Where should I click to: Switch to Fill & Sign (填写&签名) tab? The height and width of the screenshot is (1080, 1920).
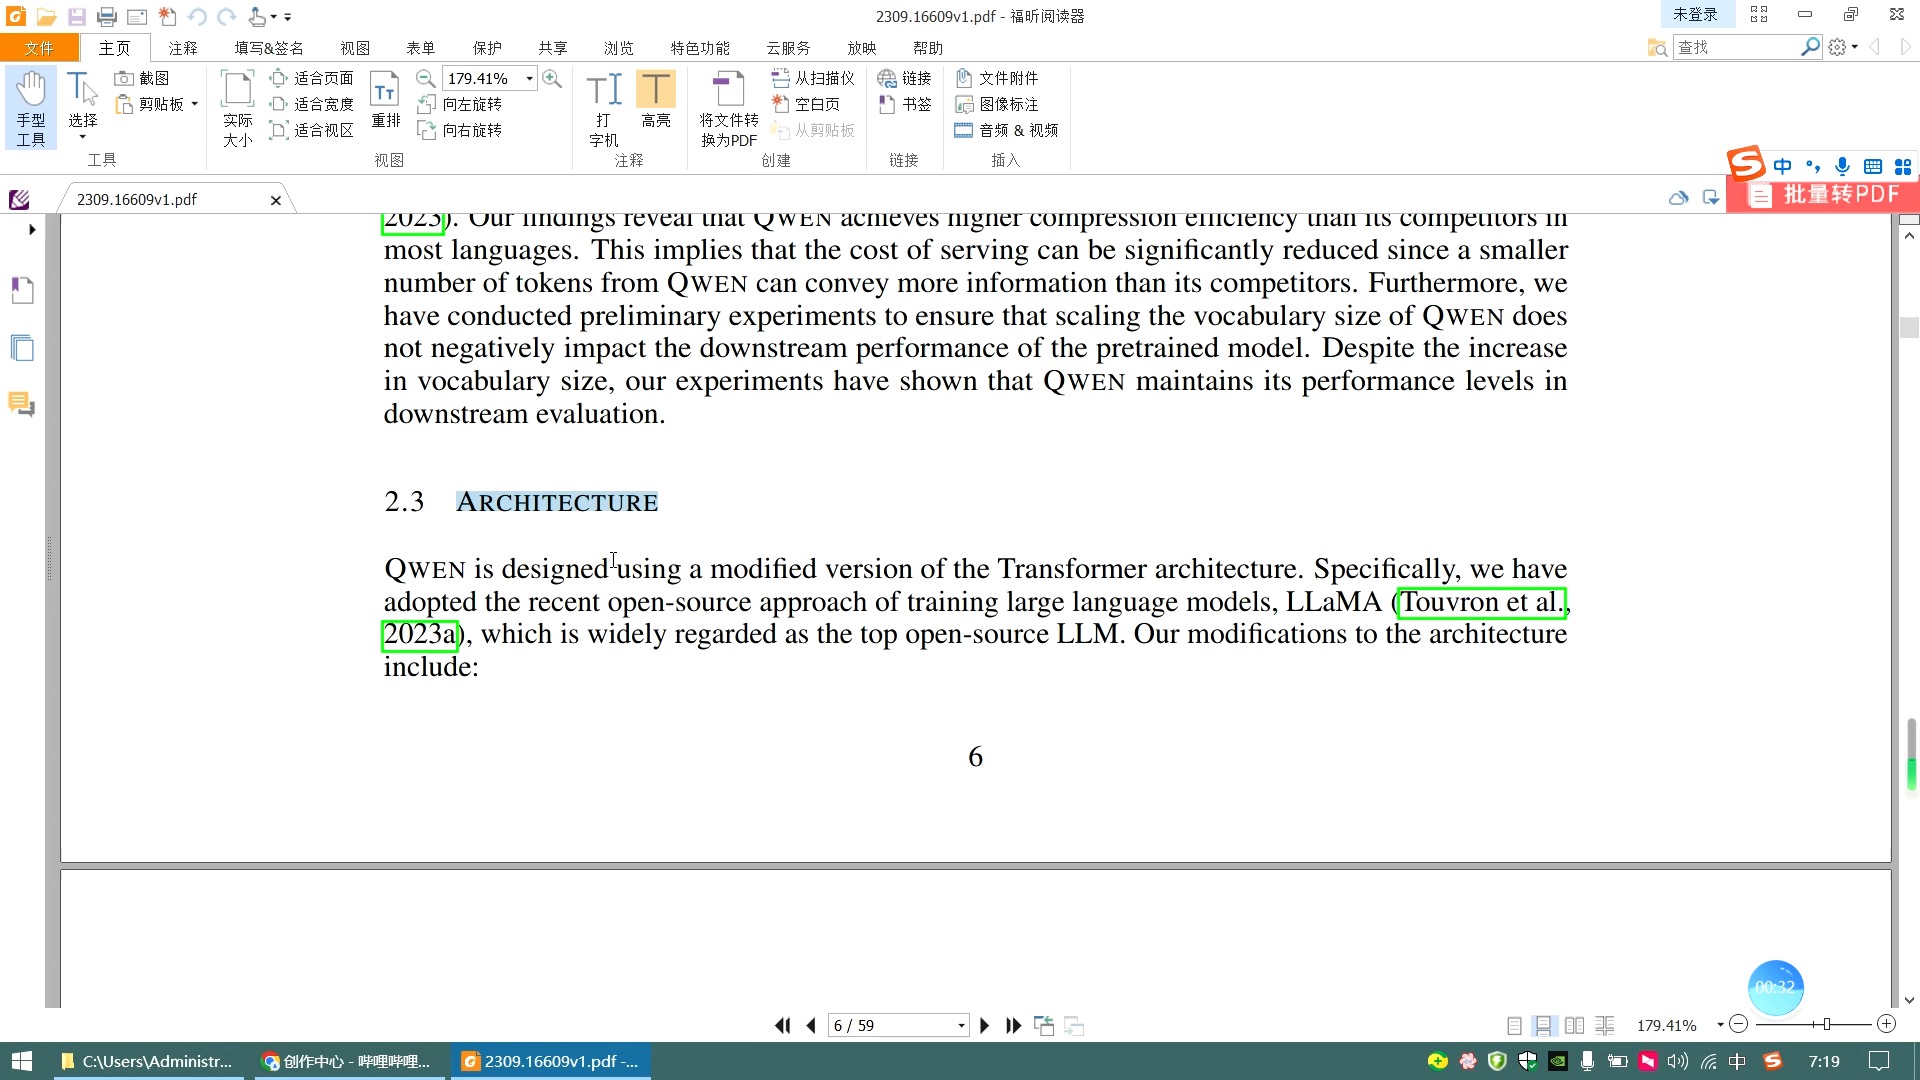pos(268,48)
